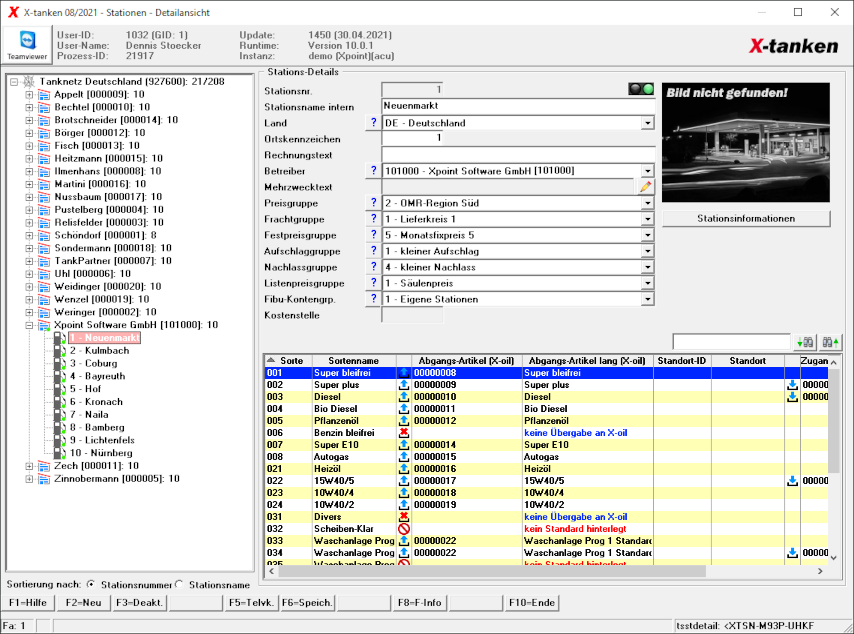Click the F10=Ende button
Image resolution: width=854 pixels, height=634 pixels.
[x=532, y=603]
